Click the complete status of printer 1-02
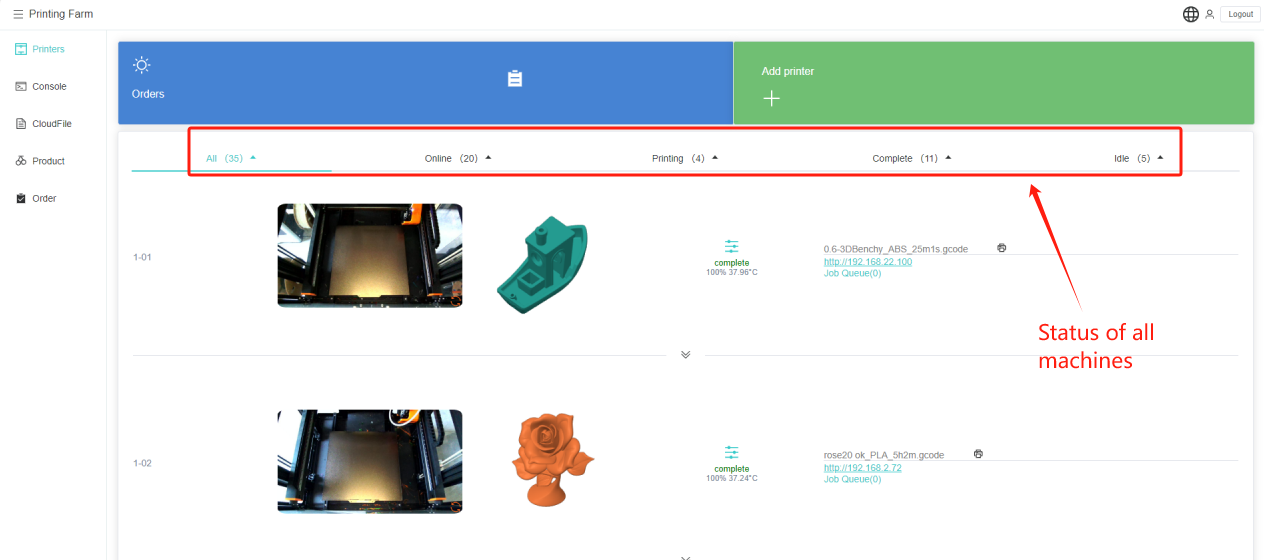 tap(732, 469)
